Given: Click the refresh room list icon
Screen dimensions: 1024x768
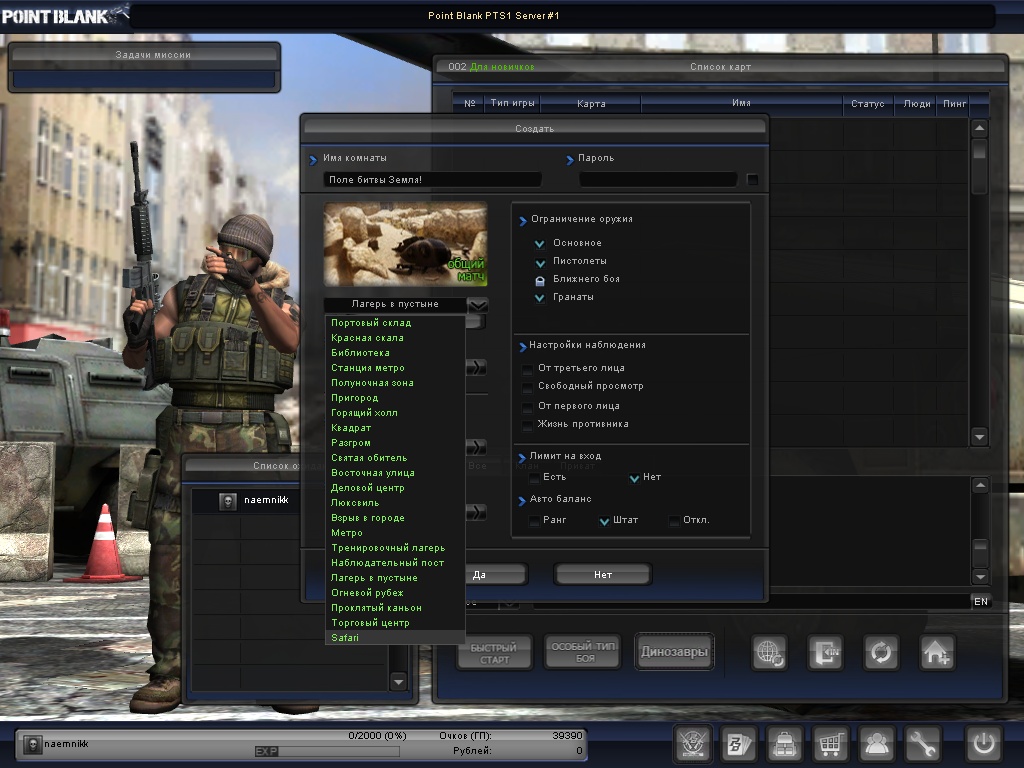Looking at the screenshot, I should 881,652.
